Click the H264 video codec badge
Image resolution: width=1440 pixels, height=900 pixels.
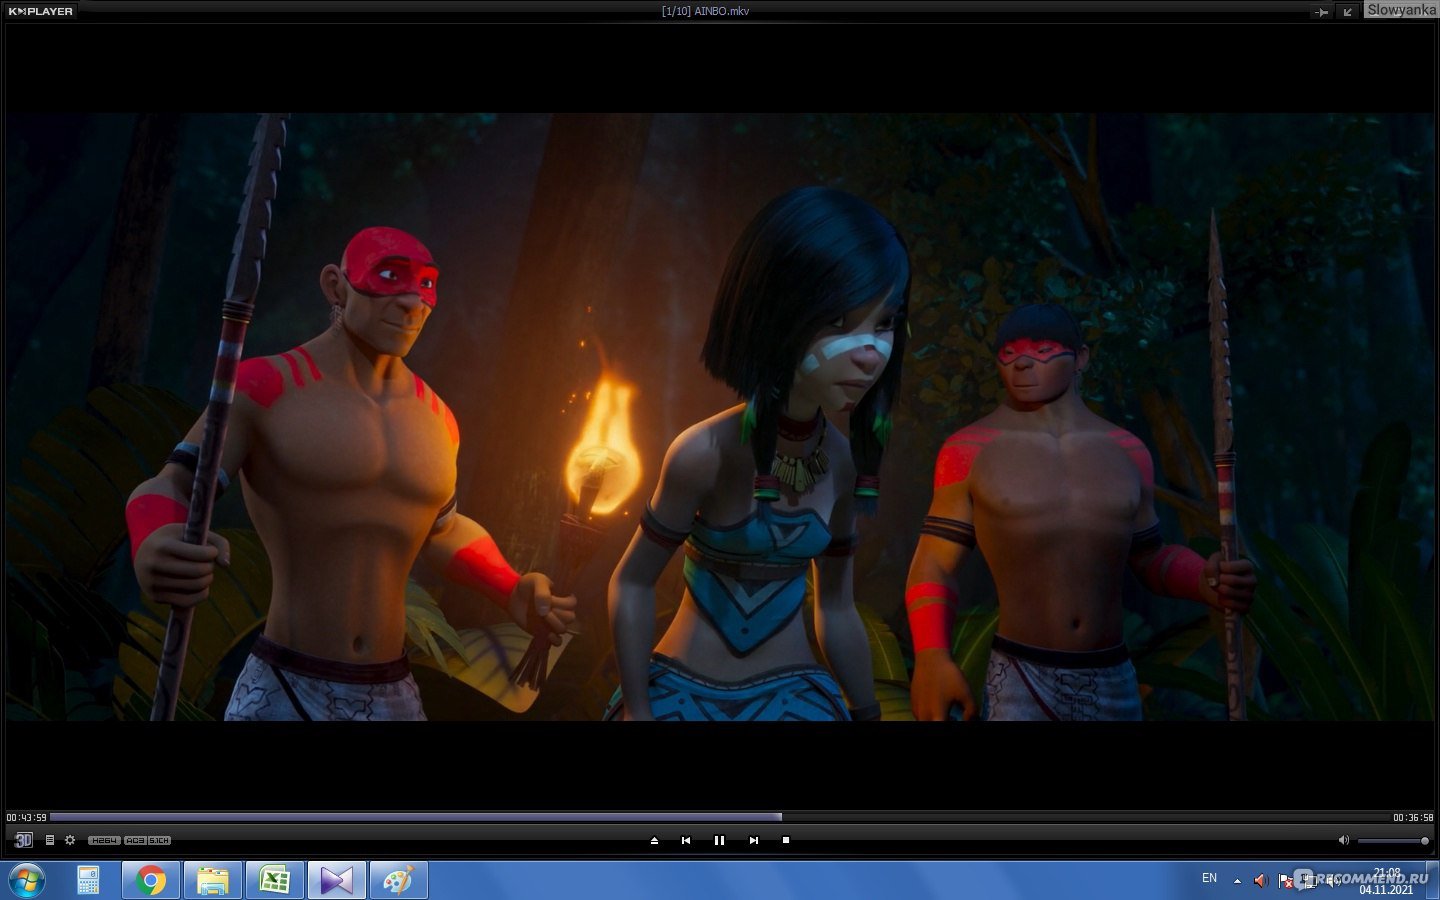pyautogui.click(x=104, y=840)
